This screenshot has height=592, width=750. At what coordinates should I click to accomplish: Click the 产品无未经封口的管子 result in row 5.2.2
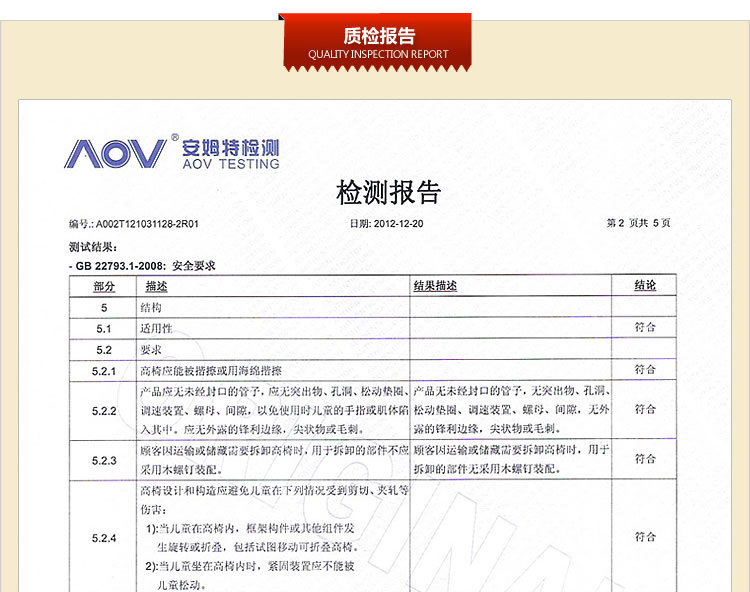[x=511, y=410]
